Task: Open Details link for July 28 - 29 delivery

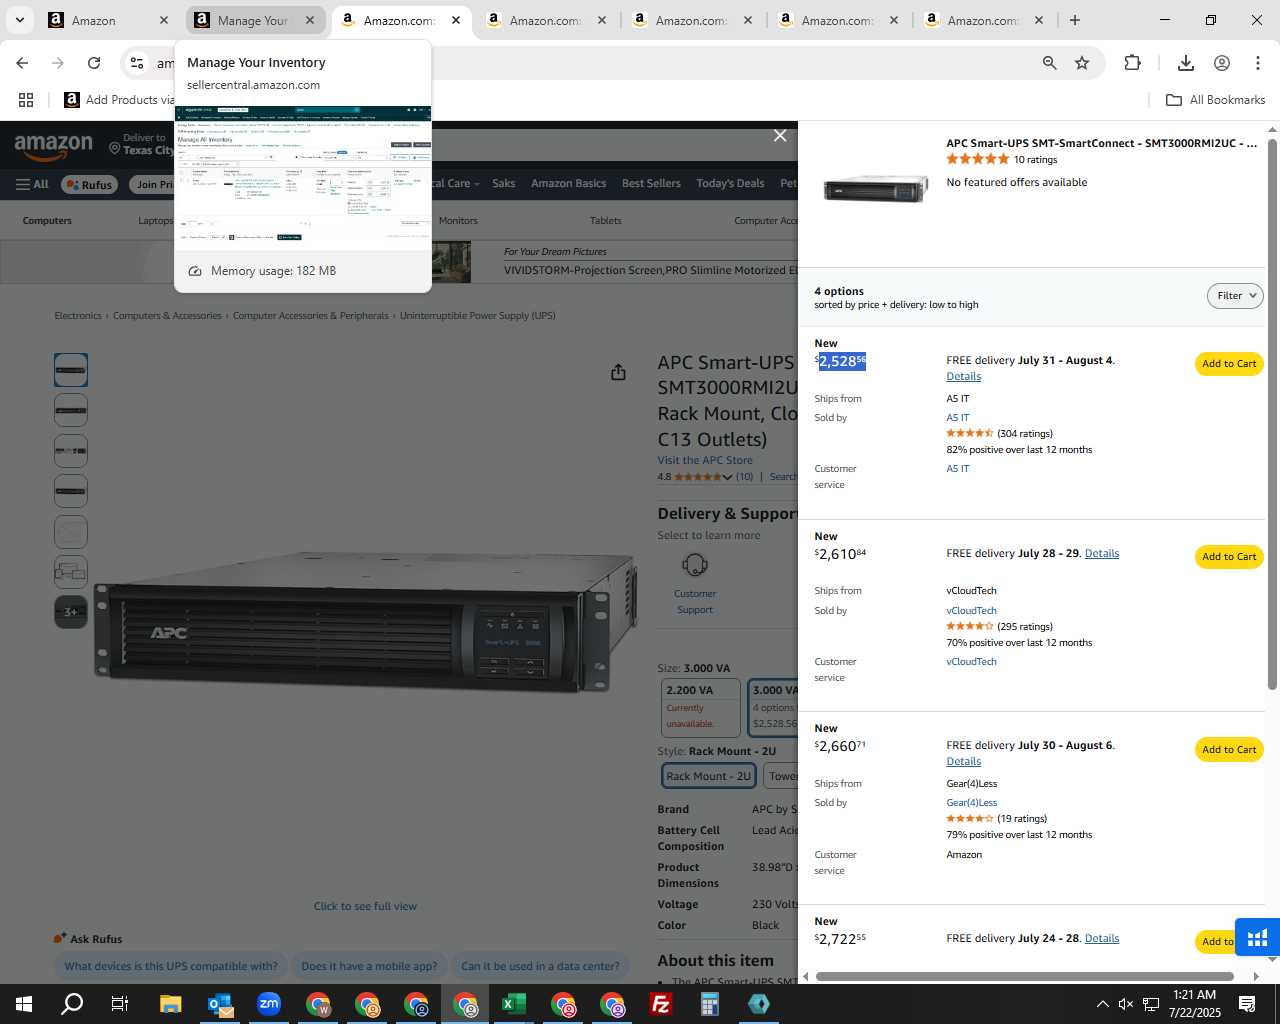Action: point(1102,554)
